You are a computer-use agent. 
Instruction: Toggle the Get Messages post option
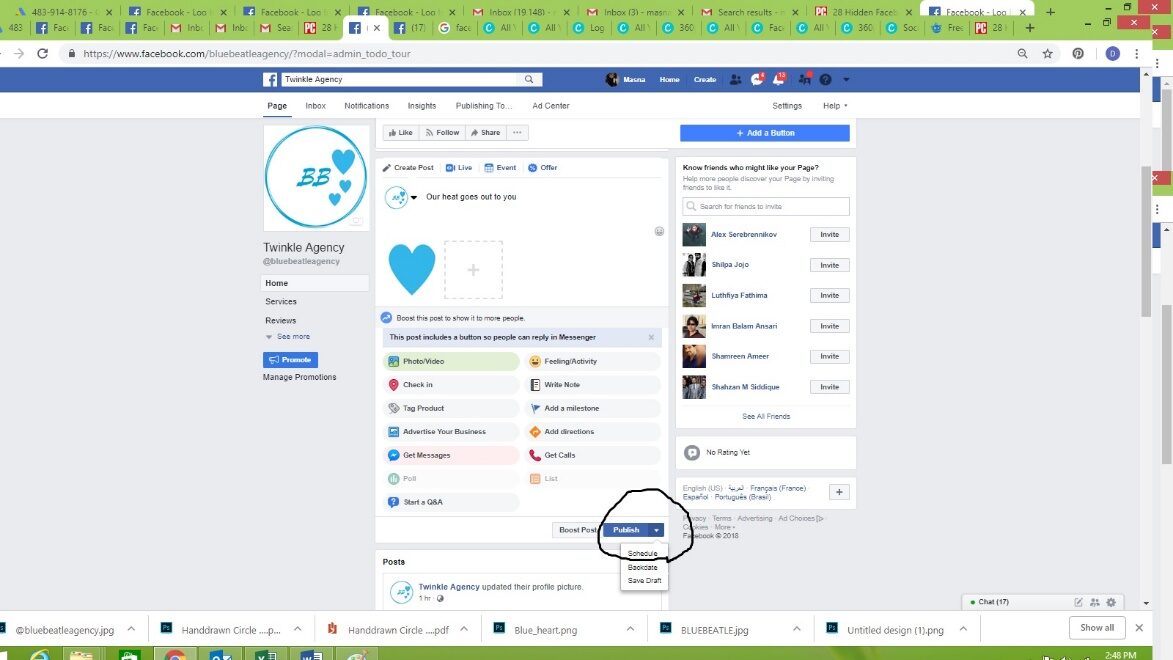coord(451,455)
